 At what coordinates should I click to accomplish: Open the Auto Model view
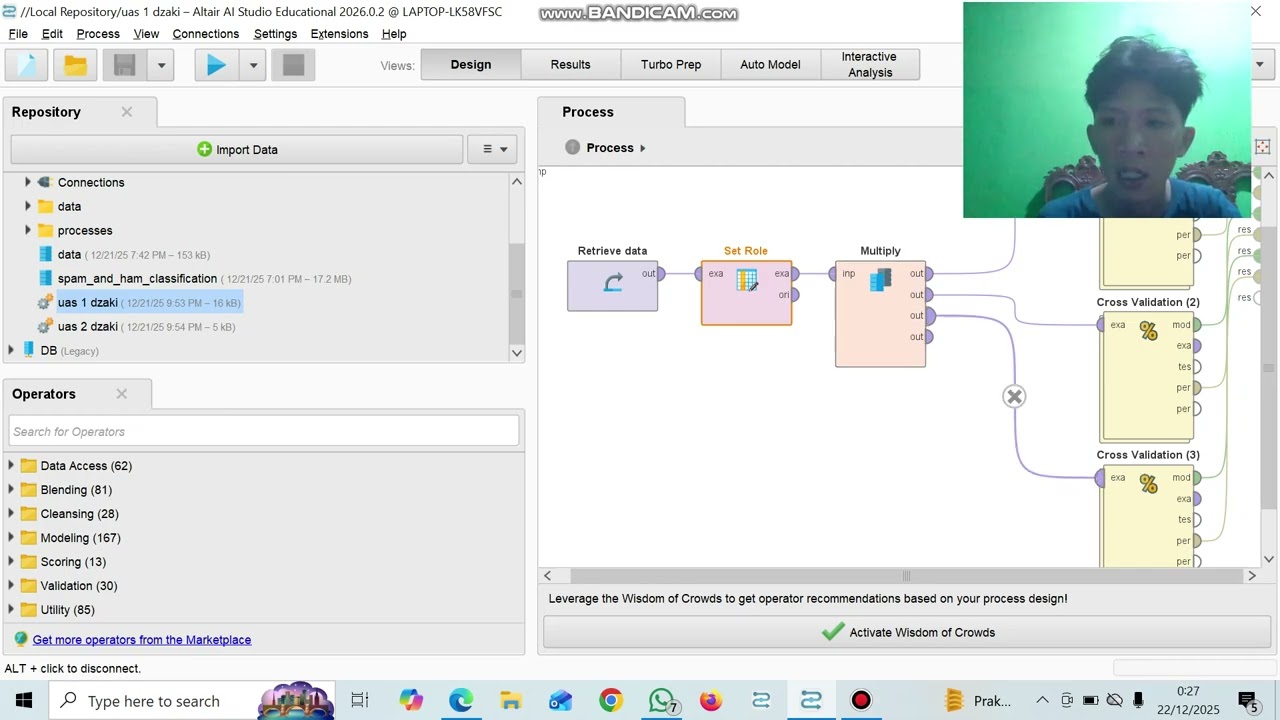point(770,64)
